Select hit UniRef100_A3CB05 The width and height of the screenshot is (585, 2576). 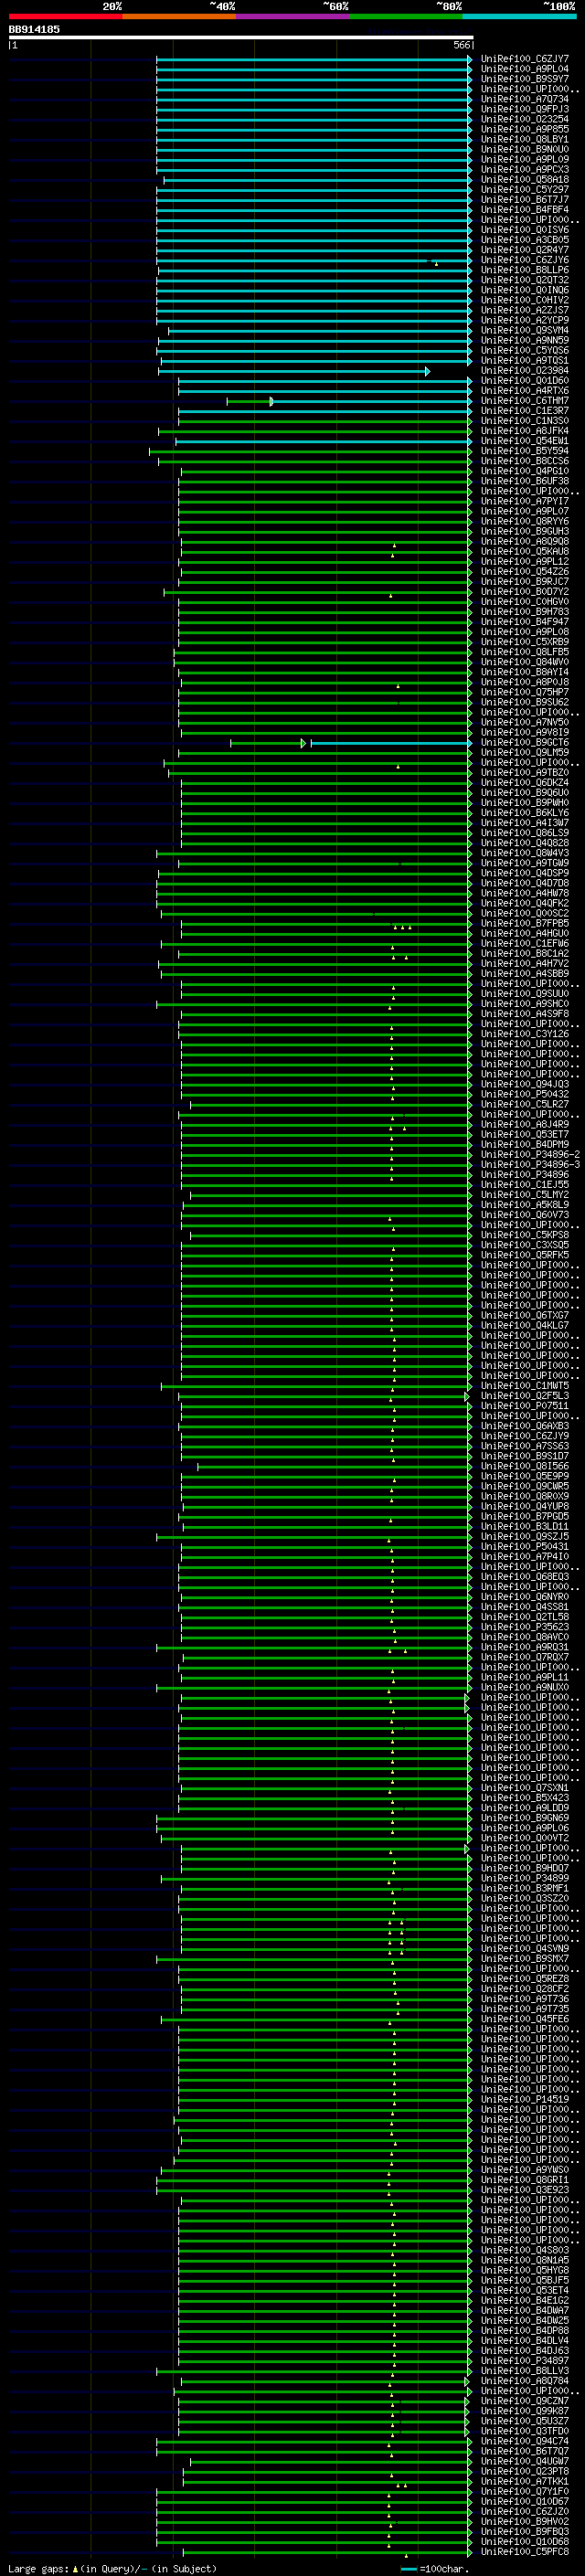pos(524,240)
